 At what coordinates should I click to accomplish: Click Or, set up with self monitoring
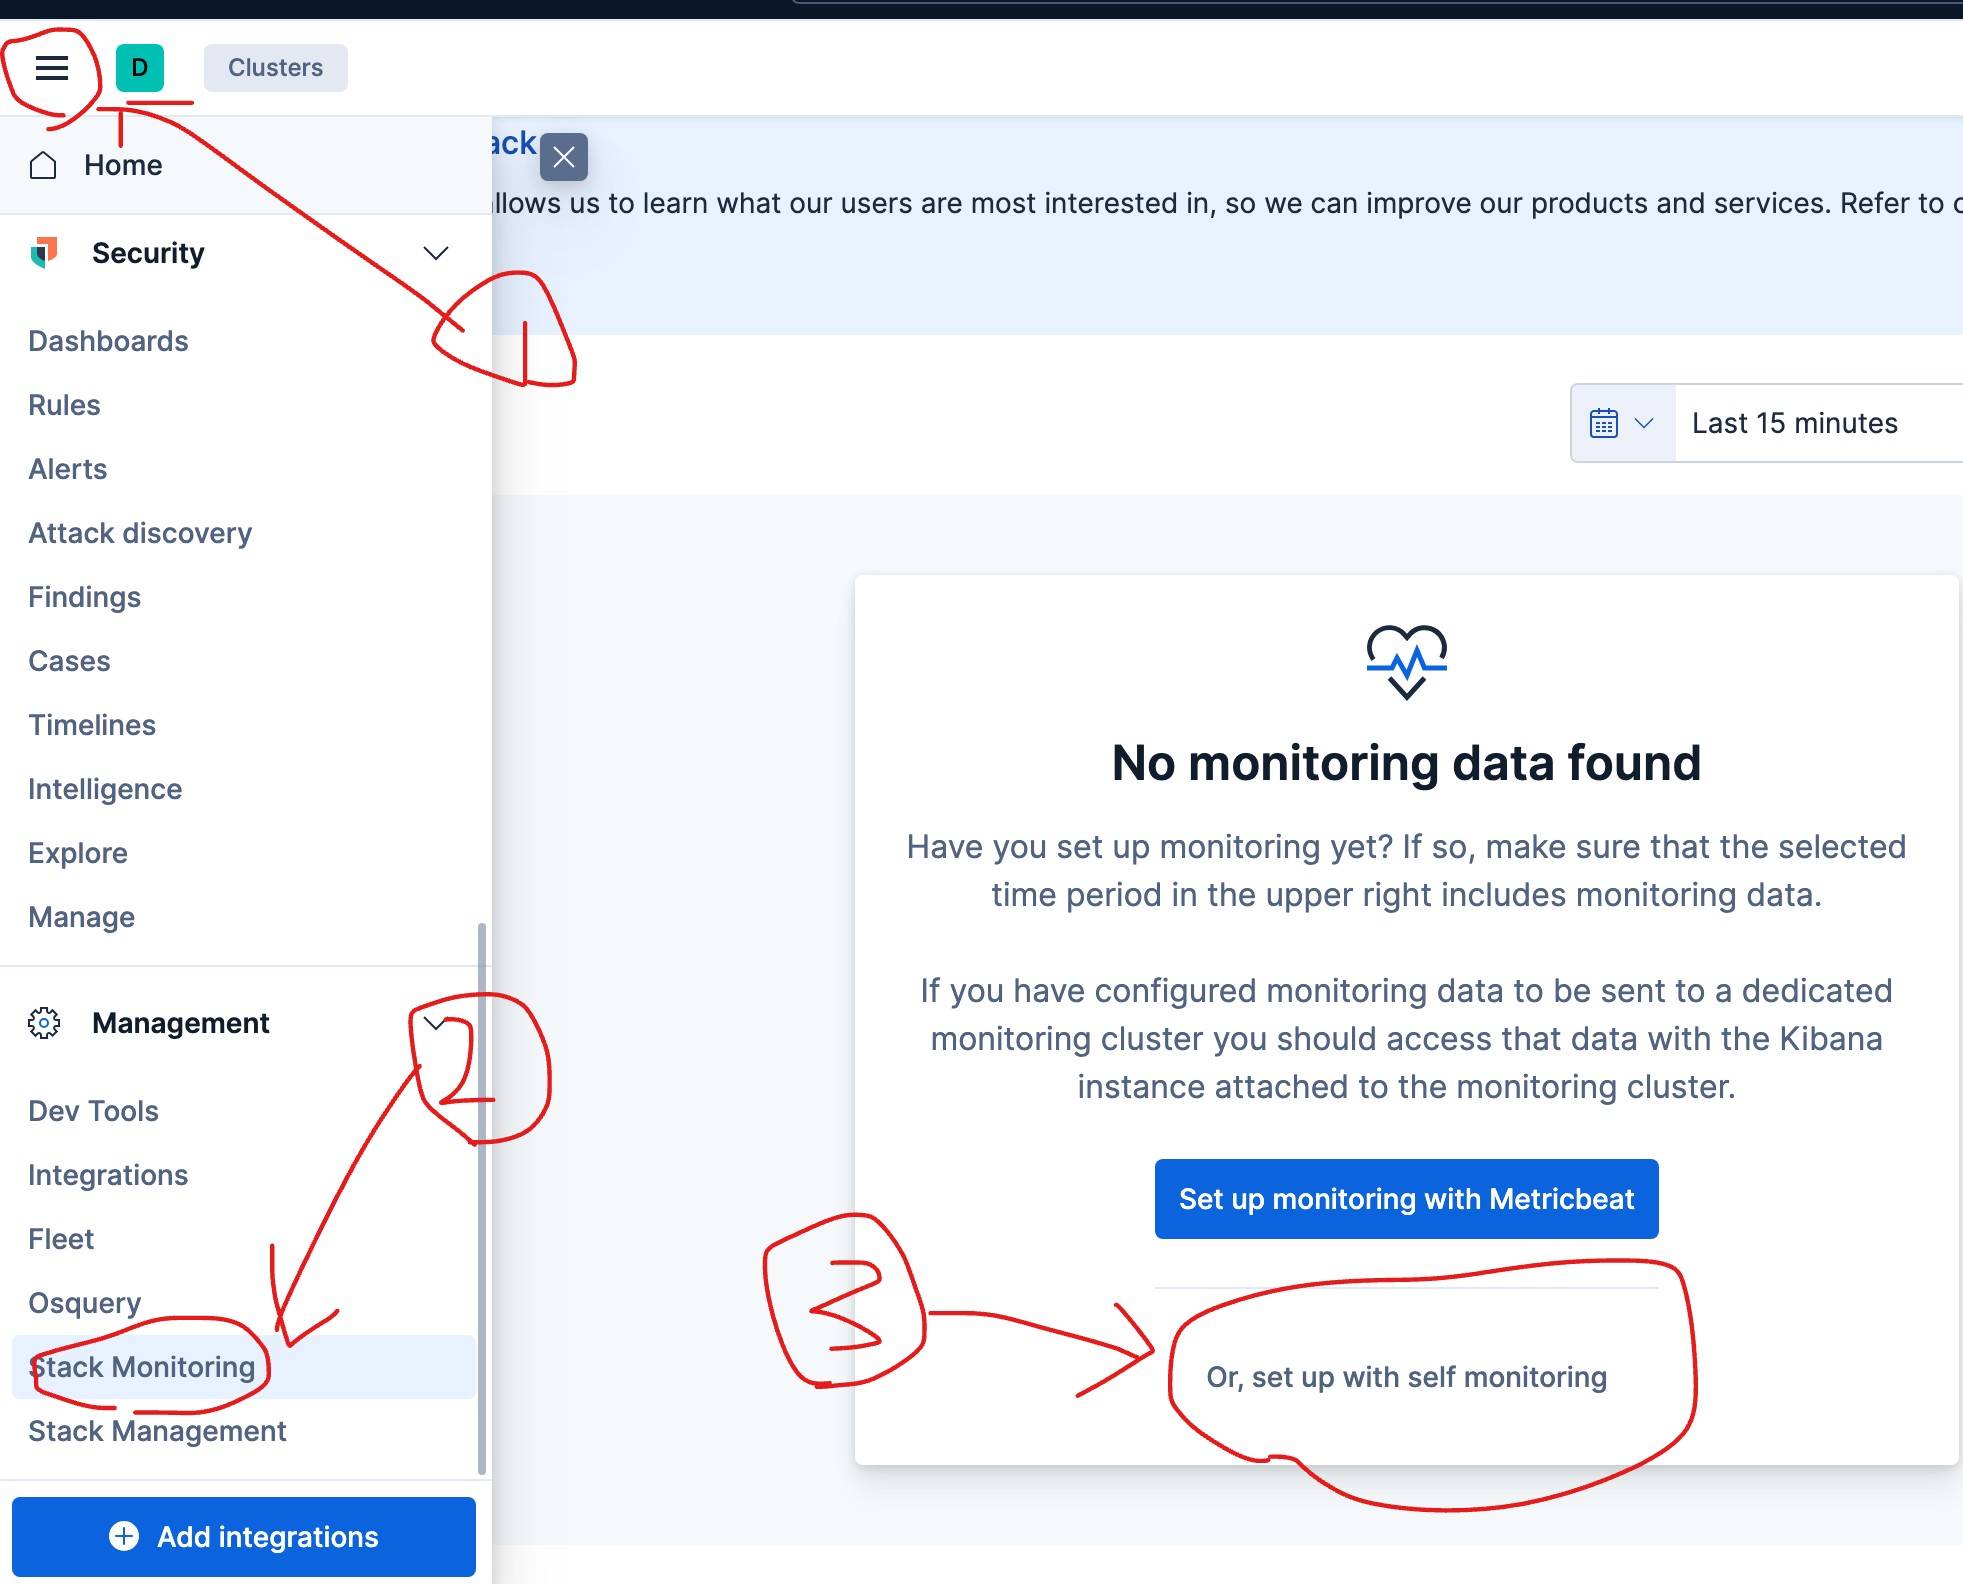(x=1406, y=1377)
